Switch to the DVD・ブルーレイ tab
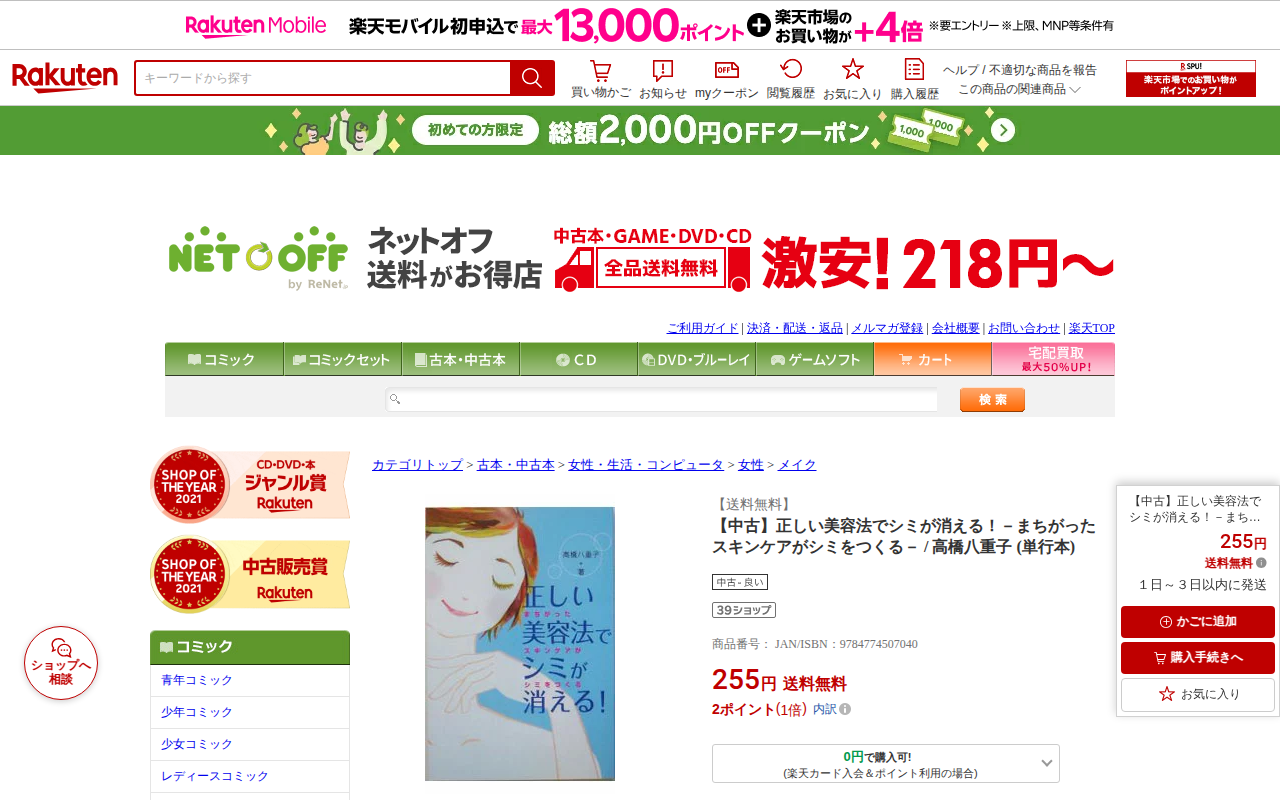This screenshot has width=1280, height=800. [696, 359]
